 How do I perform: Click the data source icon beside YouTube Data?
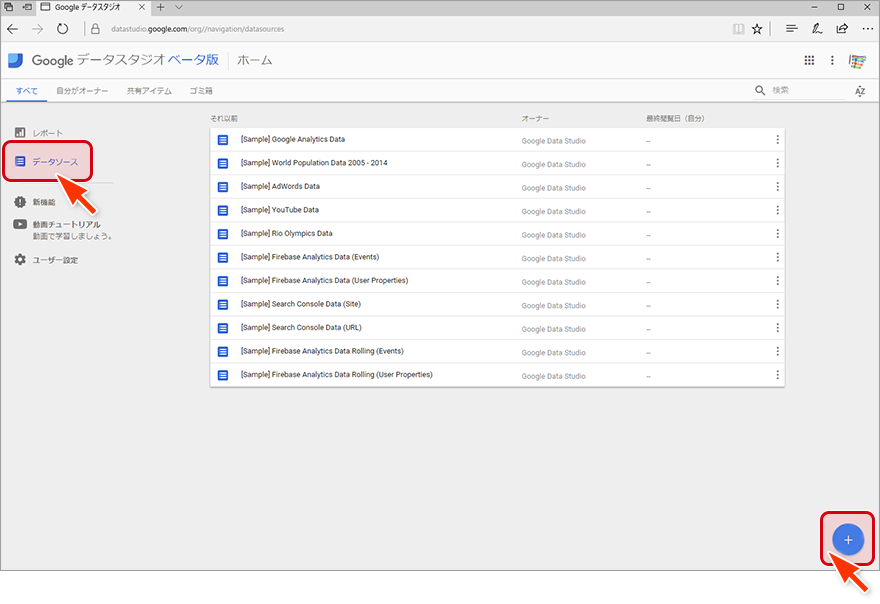click(x=223, y=211)
